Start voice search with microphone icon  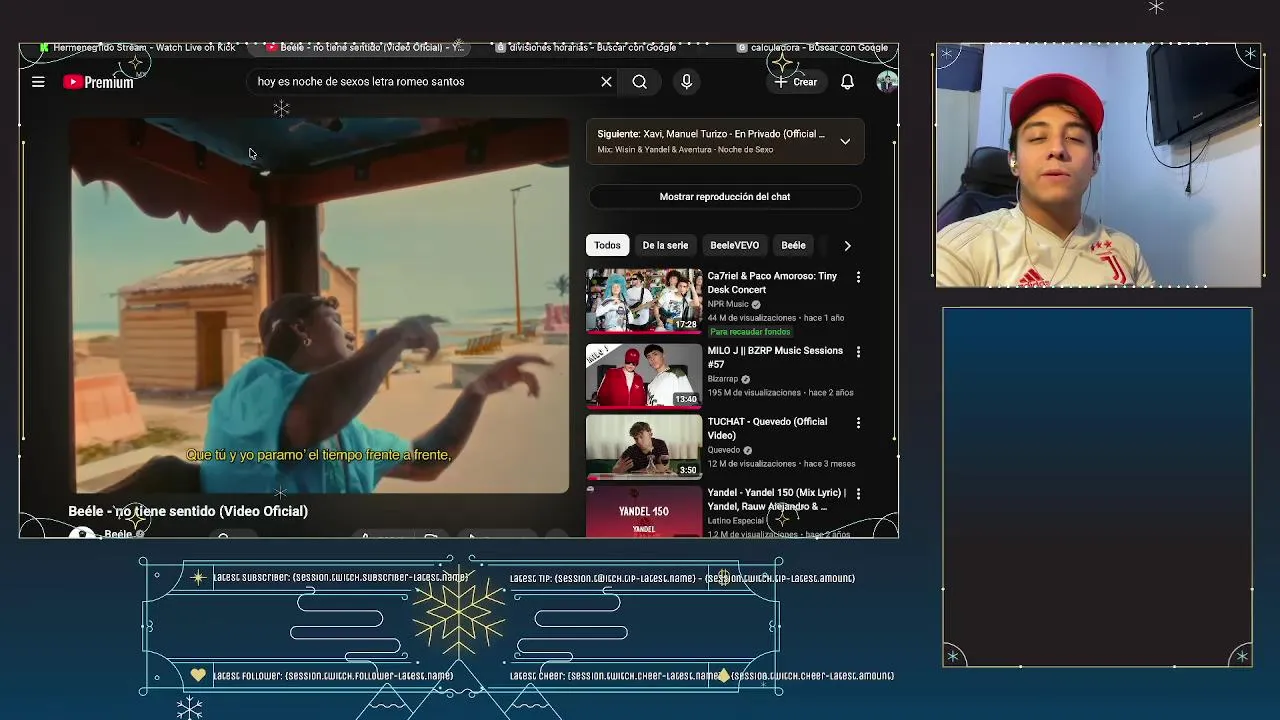pyautogui.click(x=686, y=82)
